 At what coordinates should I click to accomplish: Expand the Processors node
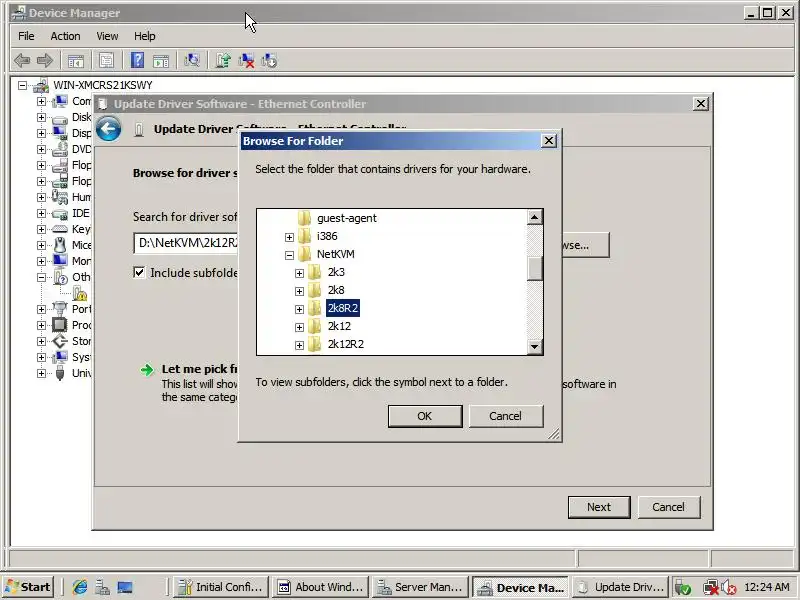coord(41,325)
